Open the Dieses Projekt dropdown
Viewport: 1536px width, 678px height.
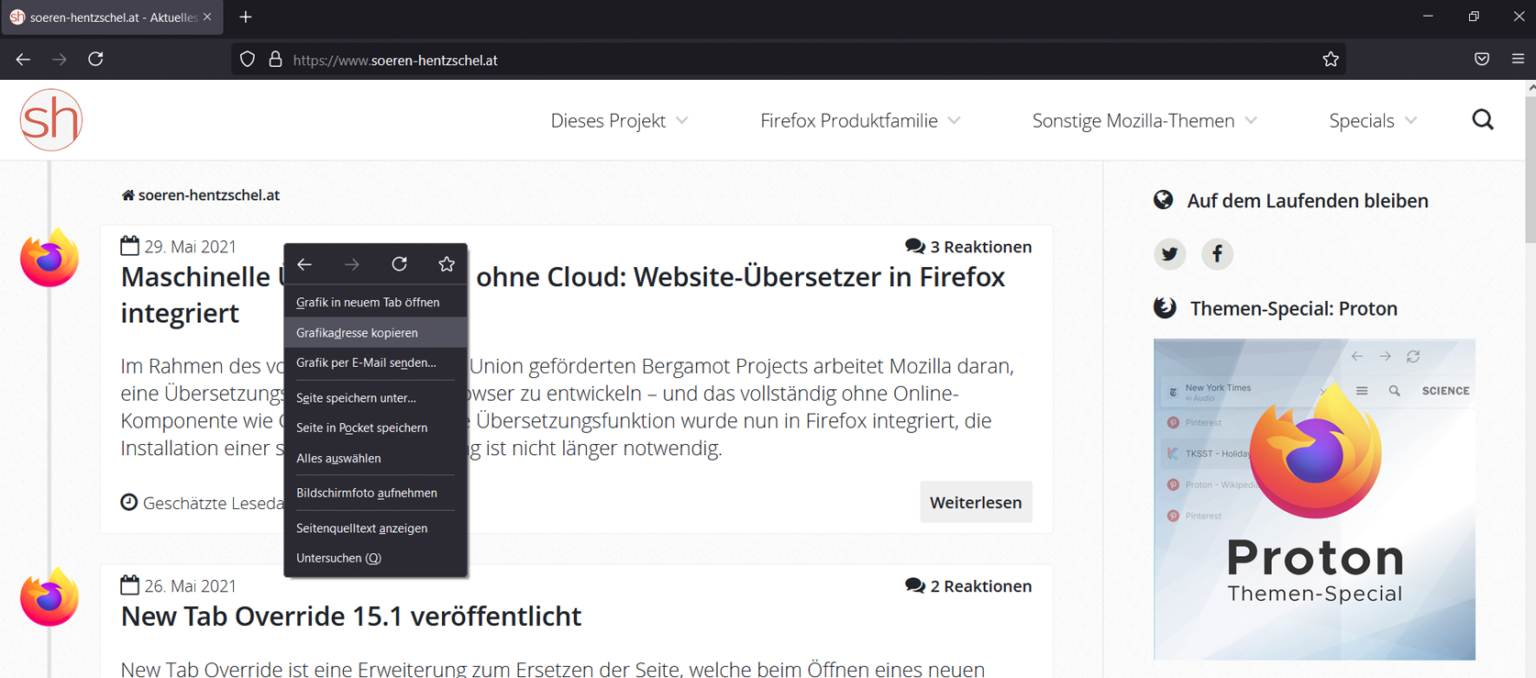coord(618,120)
